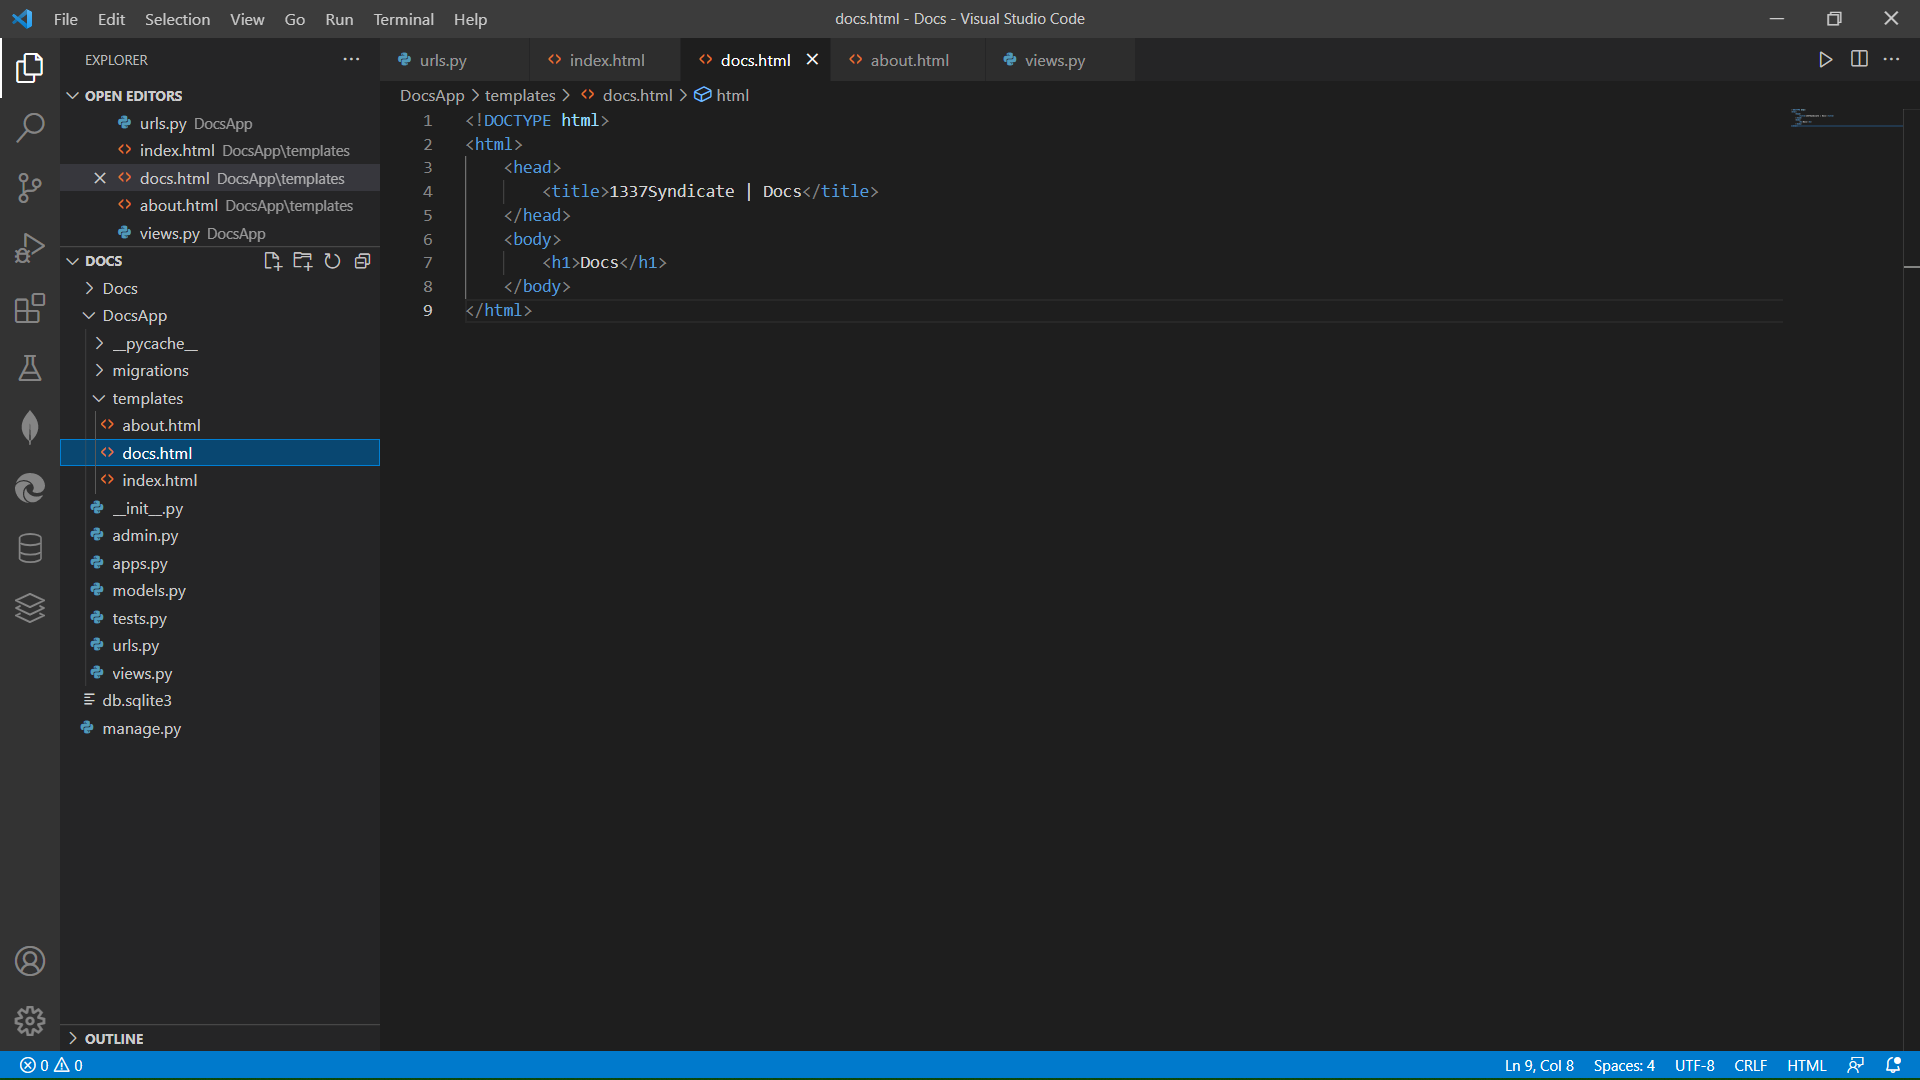
Task: Open the Source Control view
Action: point(30,188)
